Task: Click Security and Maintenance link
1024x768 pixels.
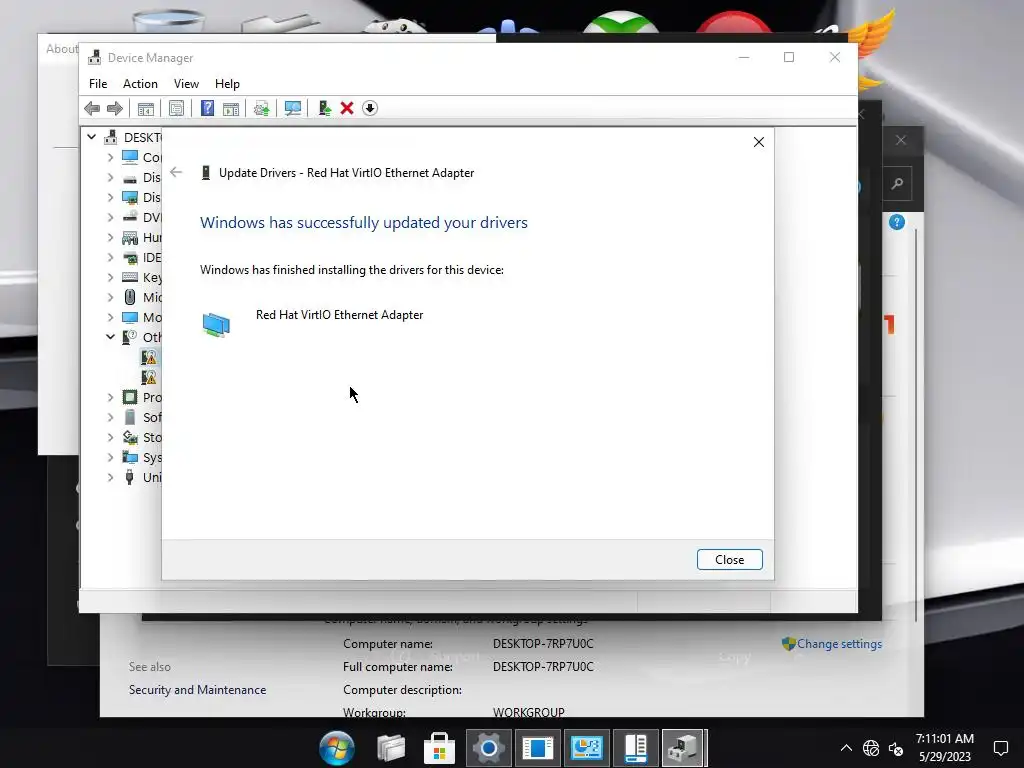Action: (x=197, y=690)
